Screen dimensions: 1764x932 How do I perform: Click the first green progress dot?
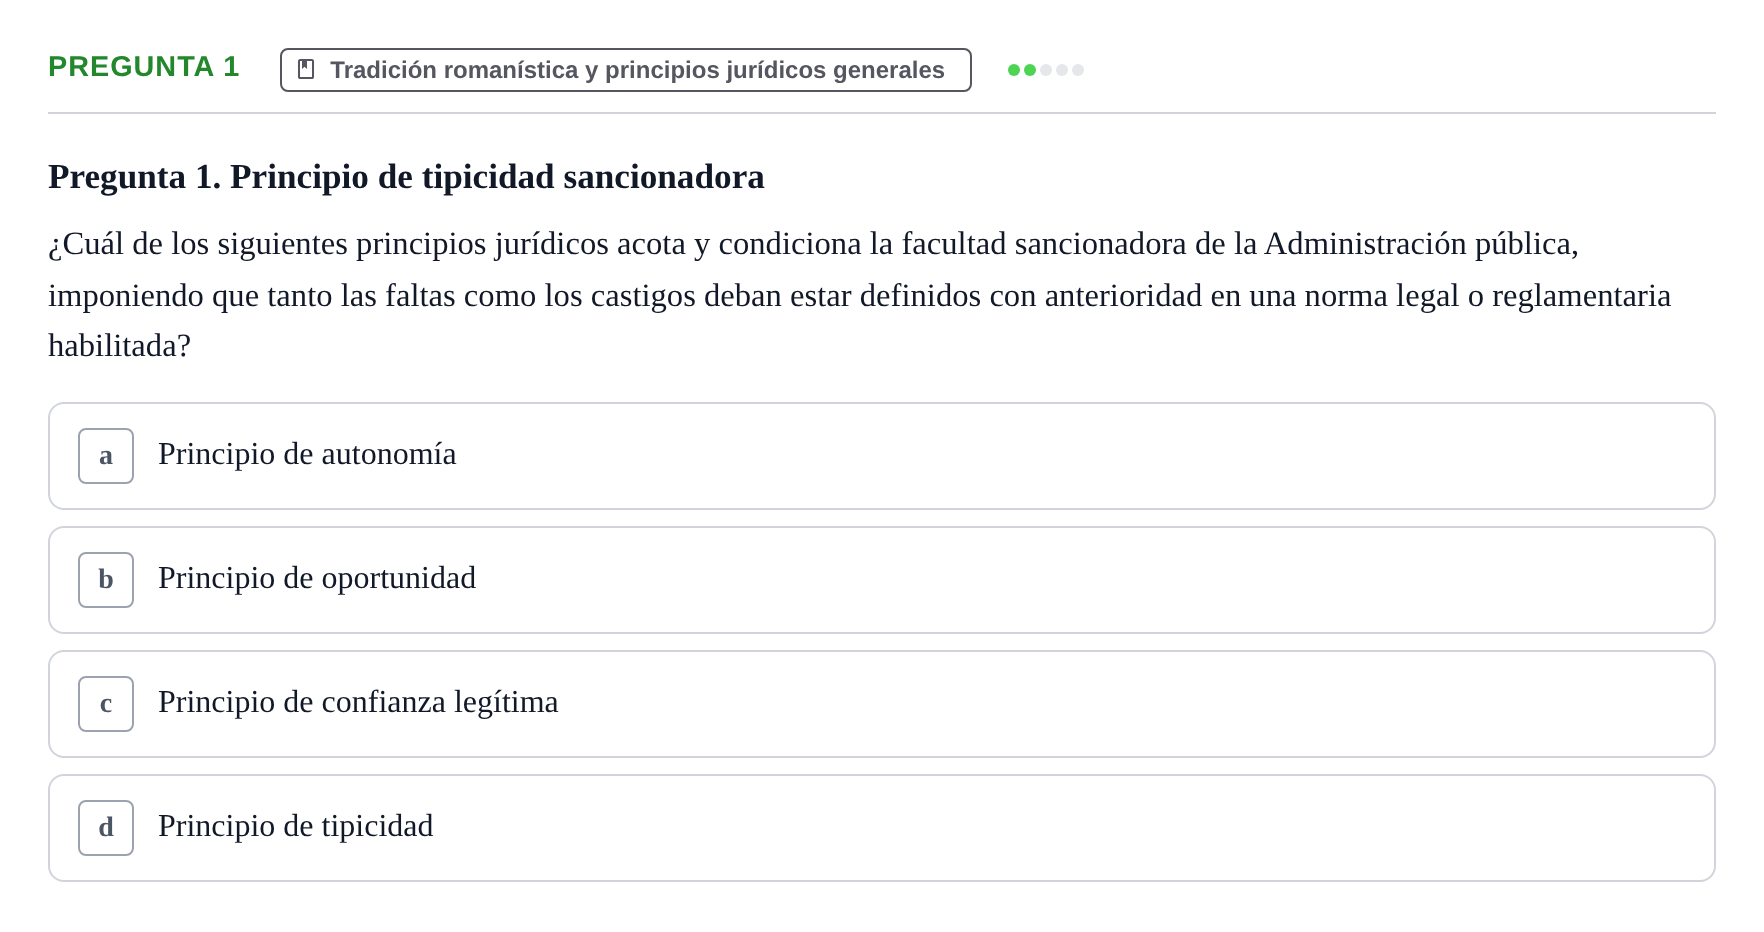coord(1014,70)
